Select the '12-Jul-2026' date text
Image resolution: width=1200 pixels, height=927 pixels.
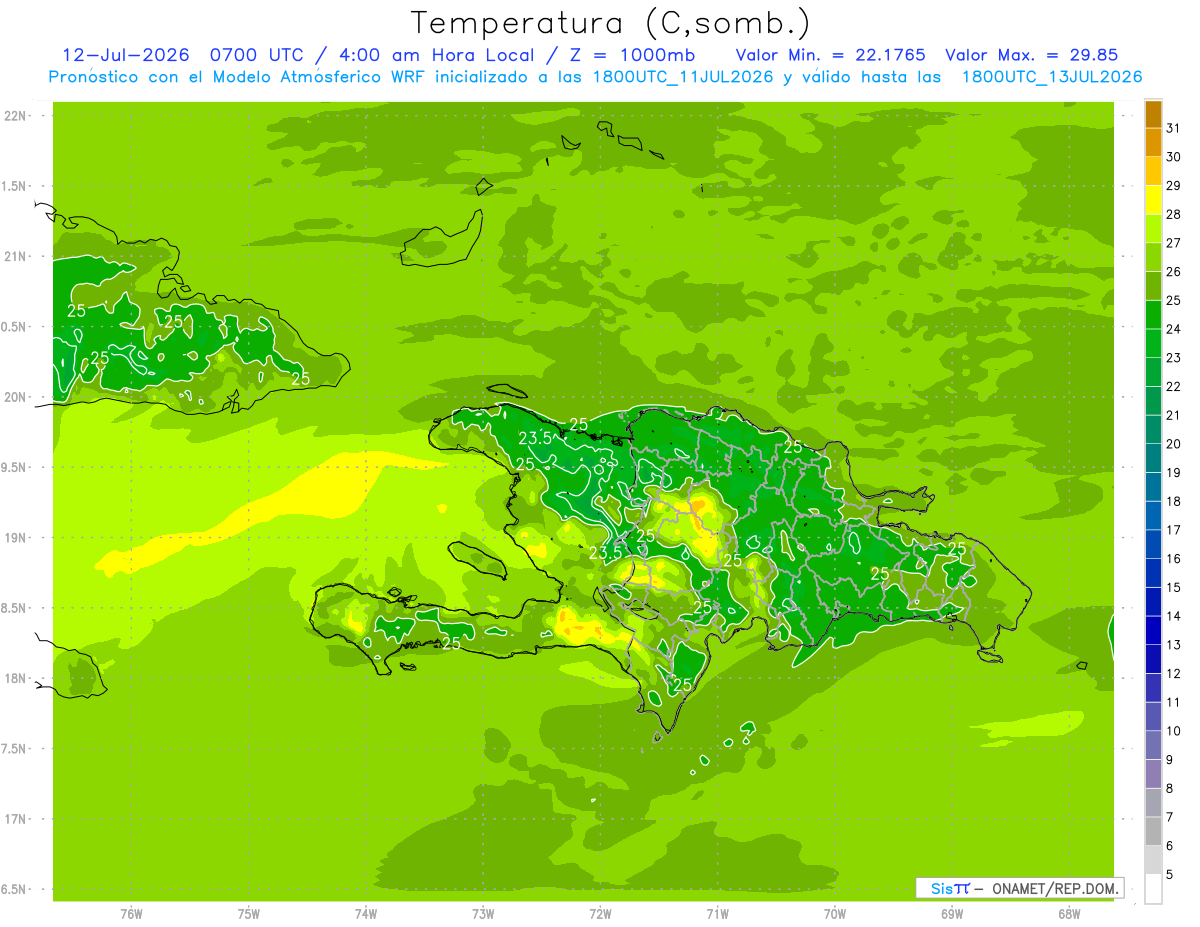(128, 55)
